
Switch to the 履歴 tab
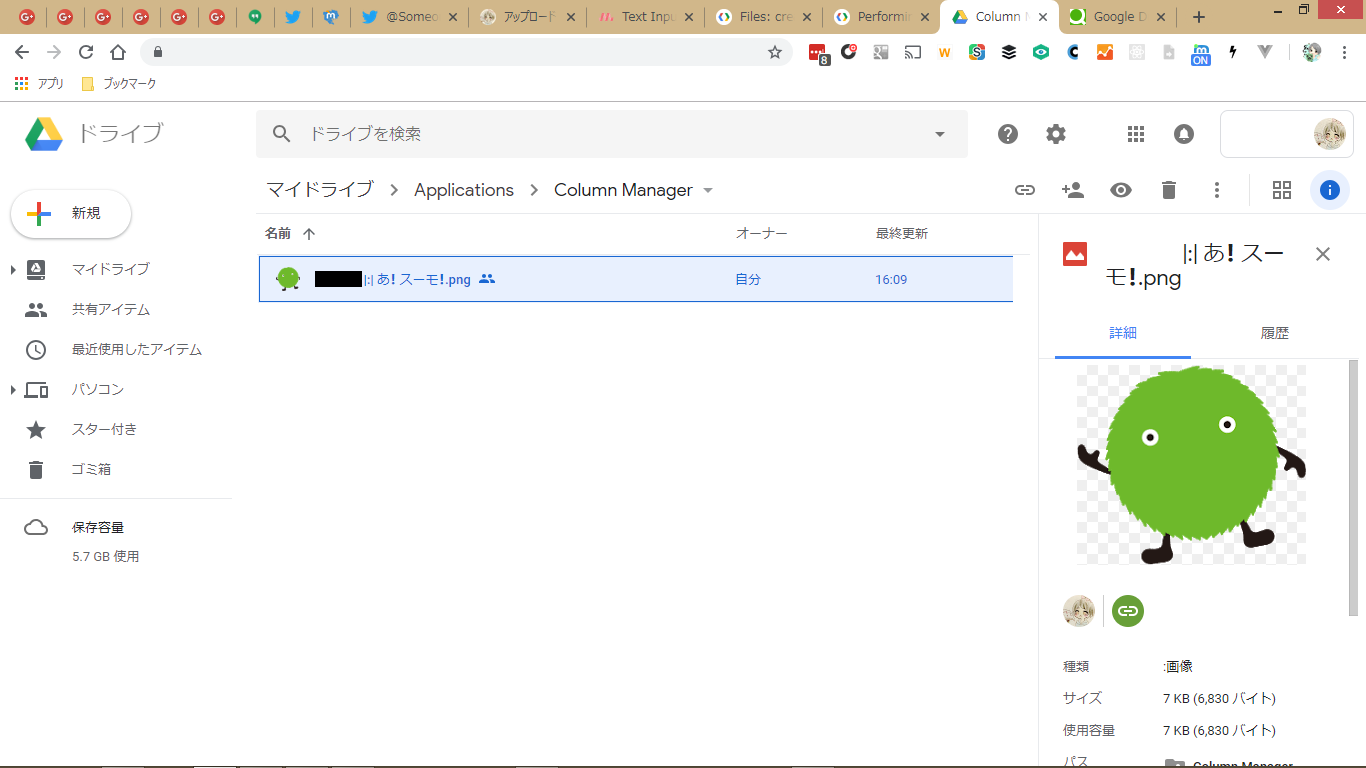[x=1274, y=333]
